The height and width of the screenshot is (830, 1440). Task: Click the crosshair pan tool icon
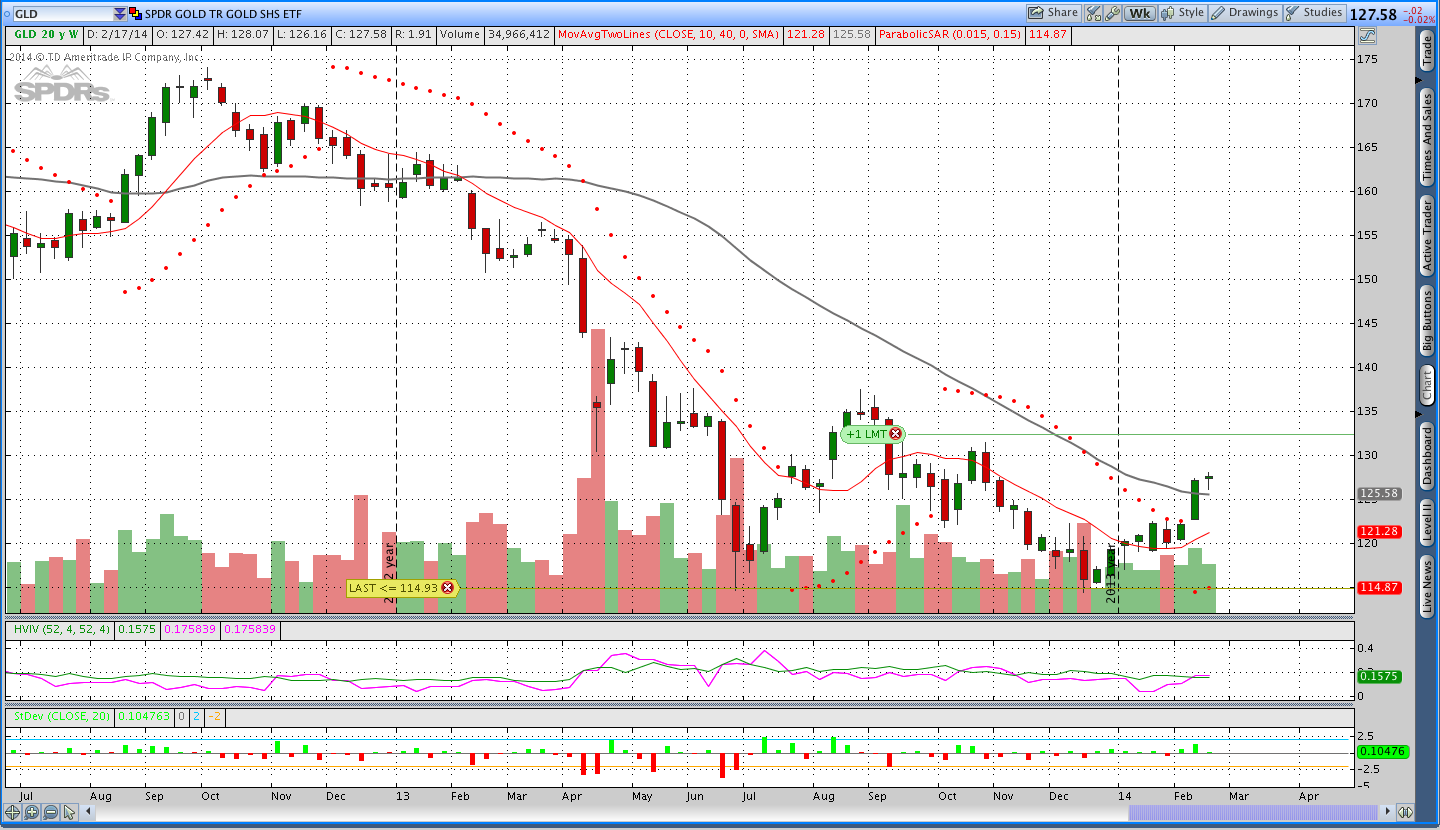coord(12,812)
